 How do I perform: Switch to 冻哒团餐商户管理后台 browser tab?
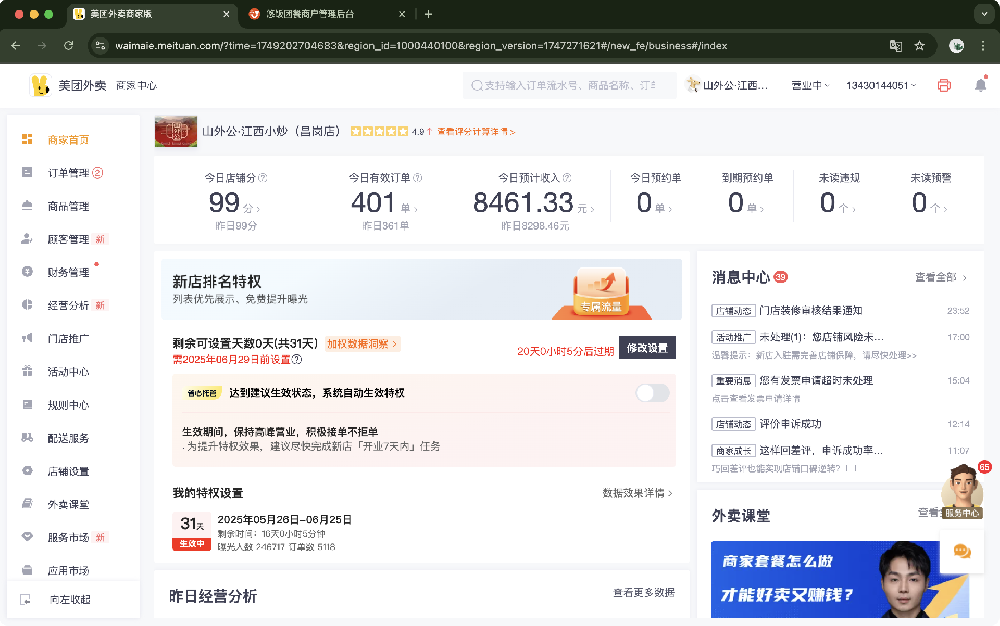click(x=310, y=14)
